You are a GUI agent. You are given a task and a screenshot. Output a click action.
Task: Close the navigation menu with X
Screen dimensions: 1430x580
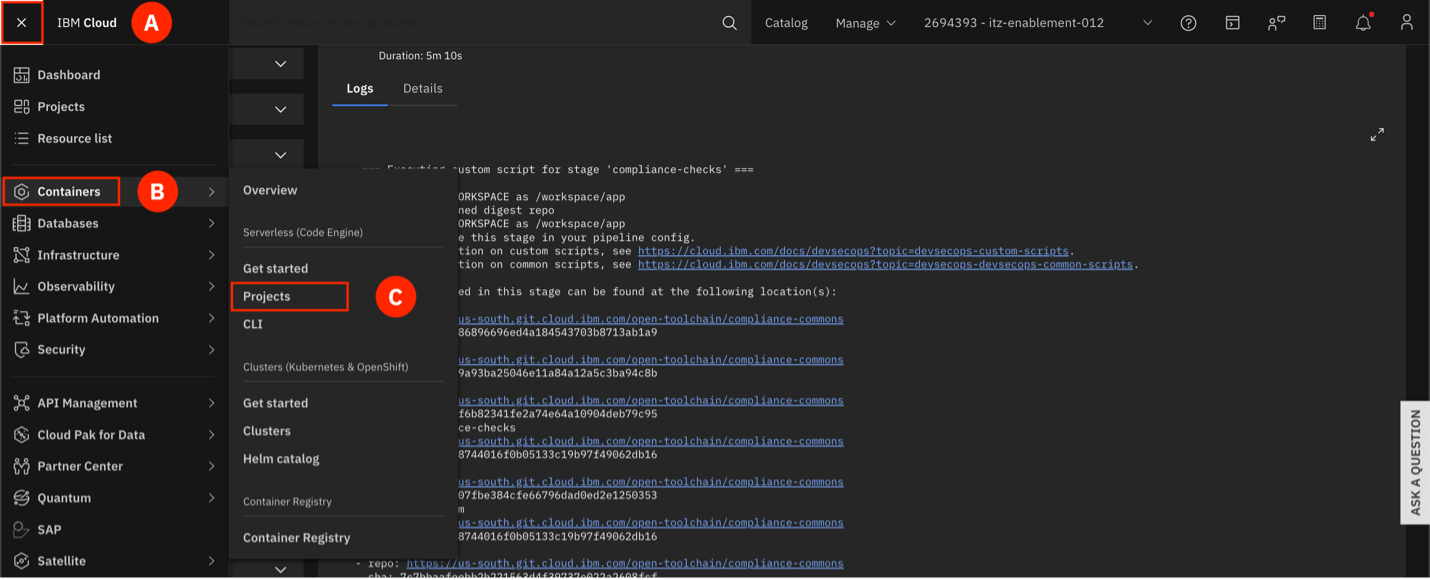(22, 23)
